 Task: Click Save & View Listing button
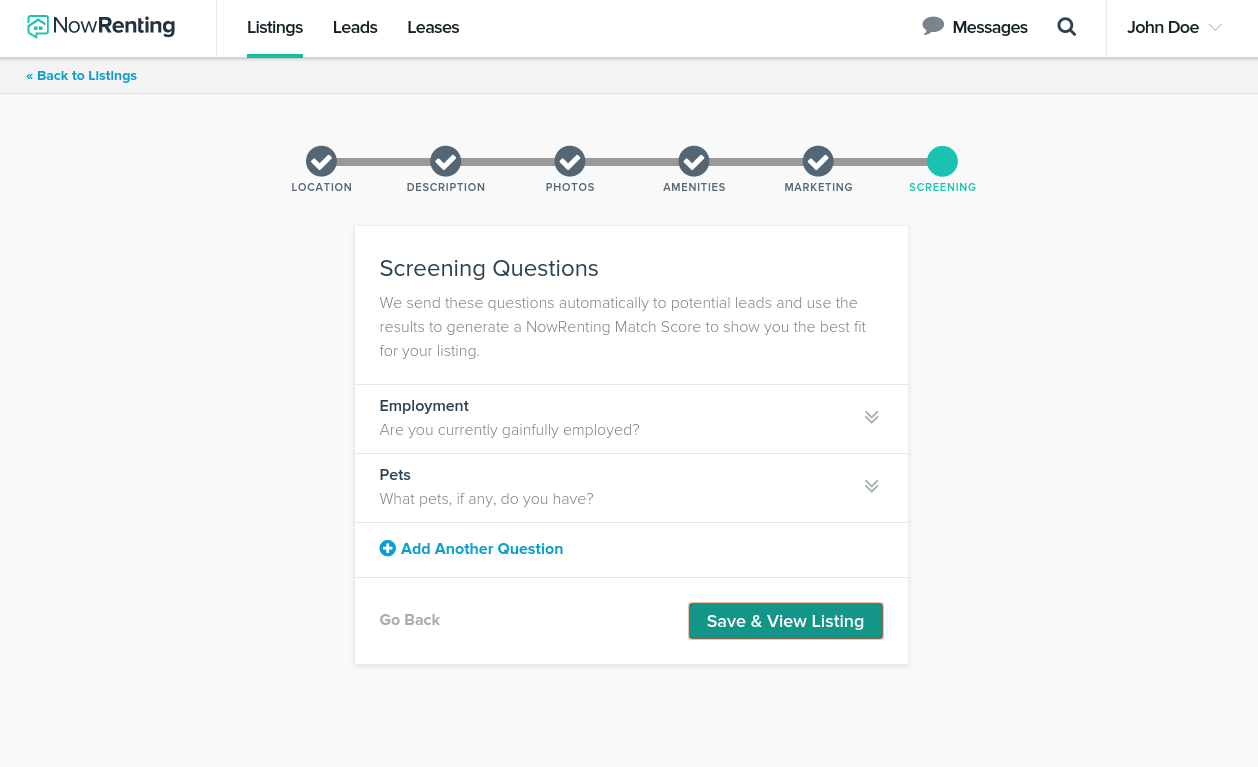click(x=786, y=621)
